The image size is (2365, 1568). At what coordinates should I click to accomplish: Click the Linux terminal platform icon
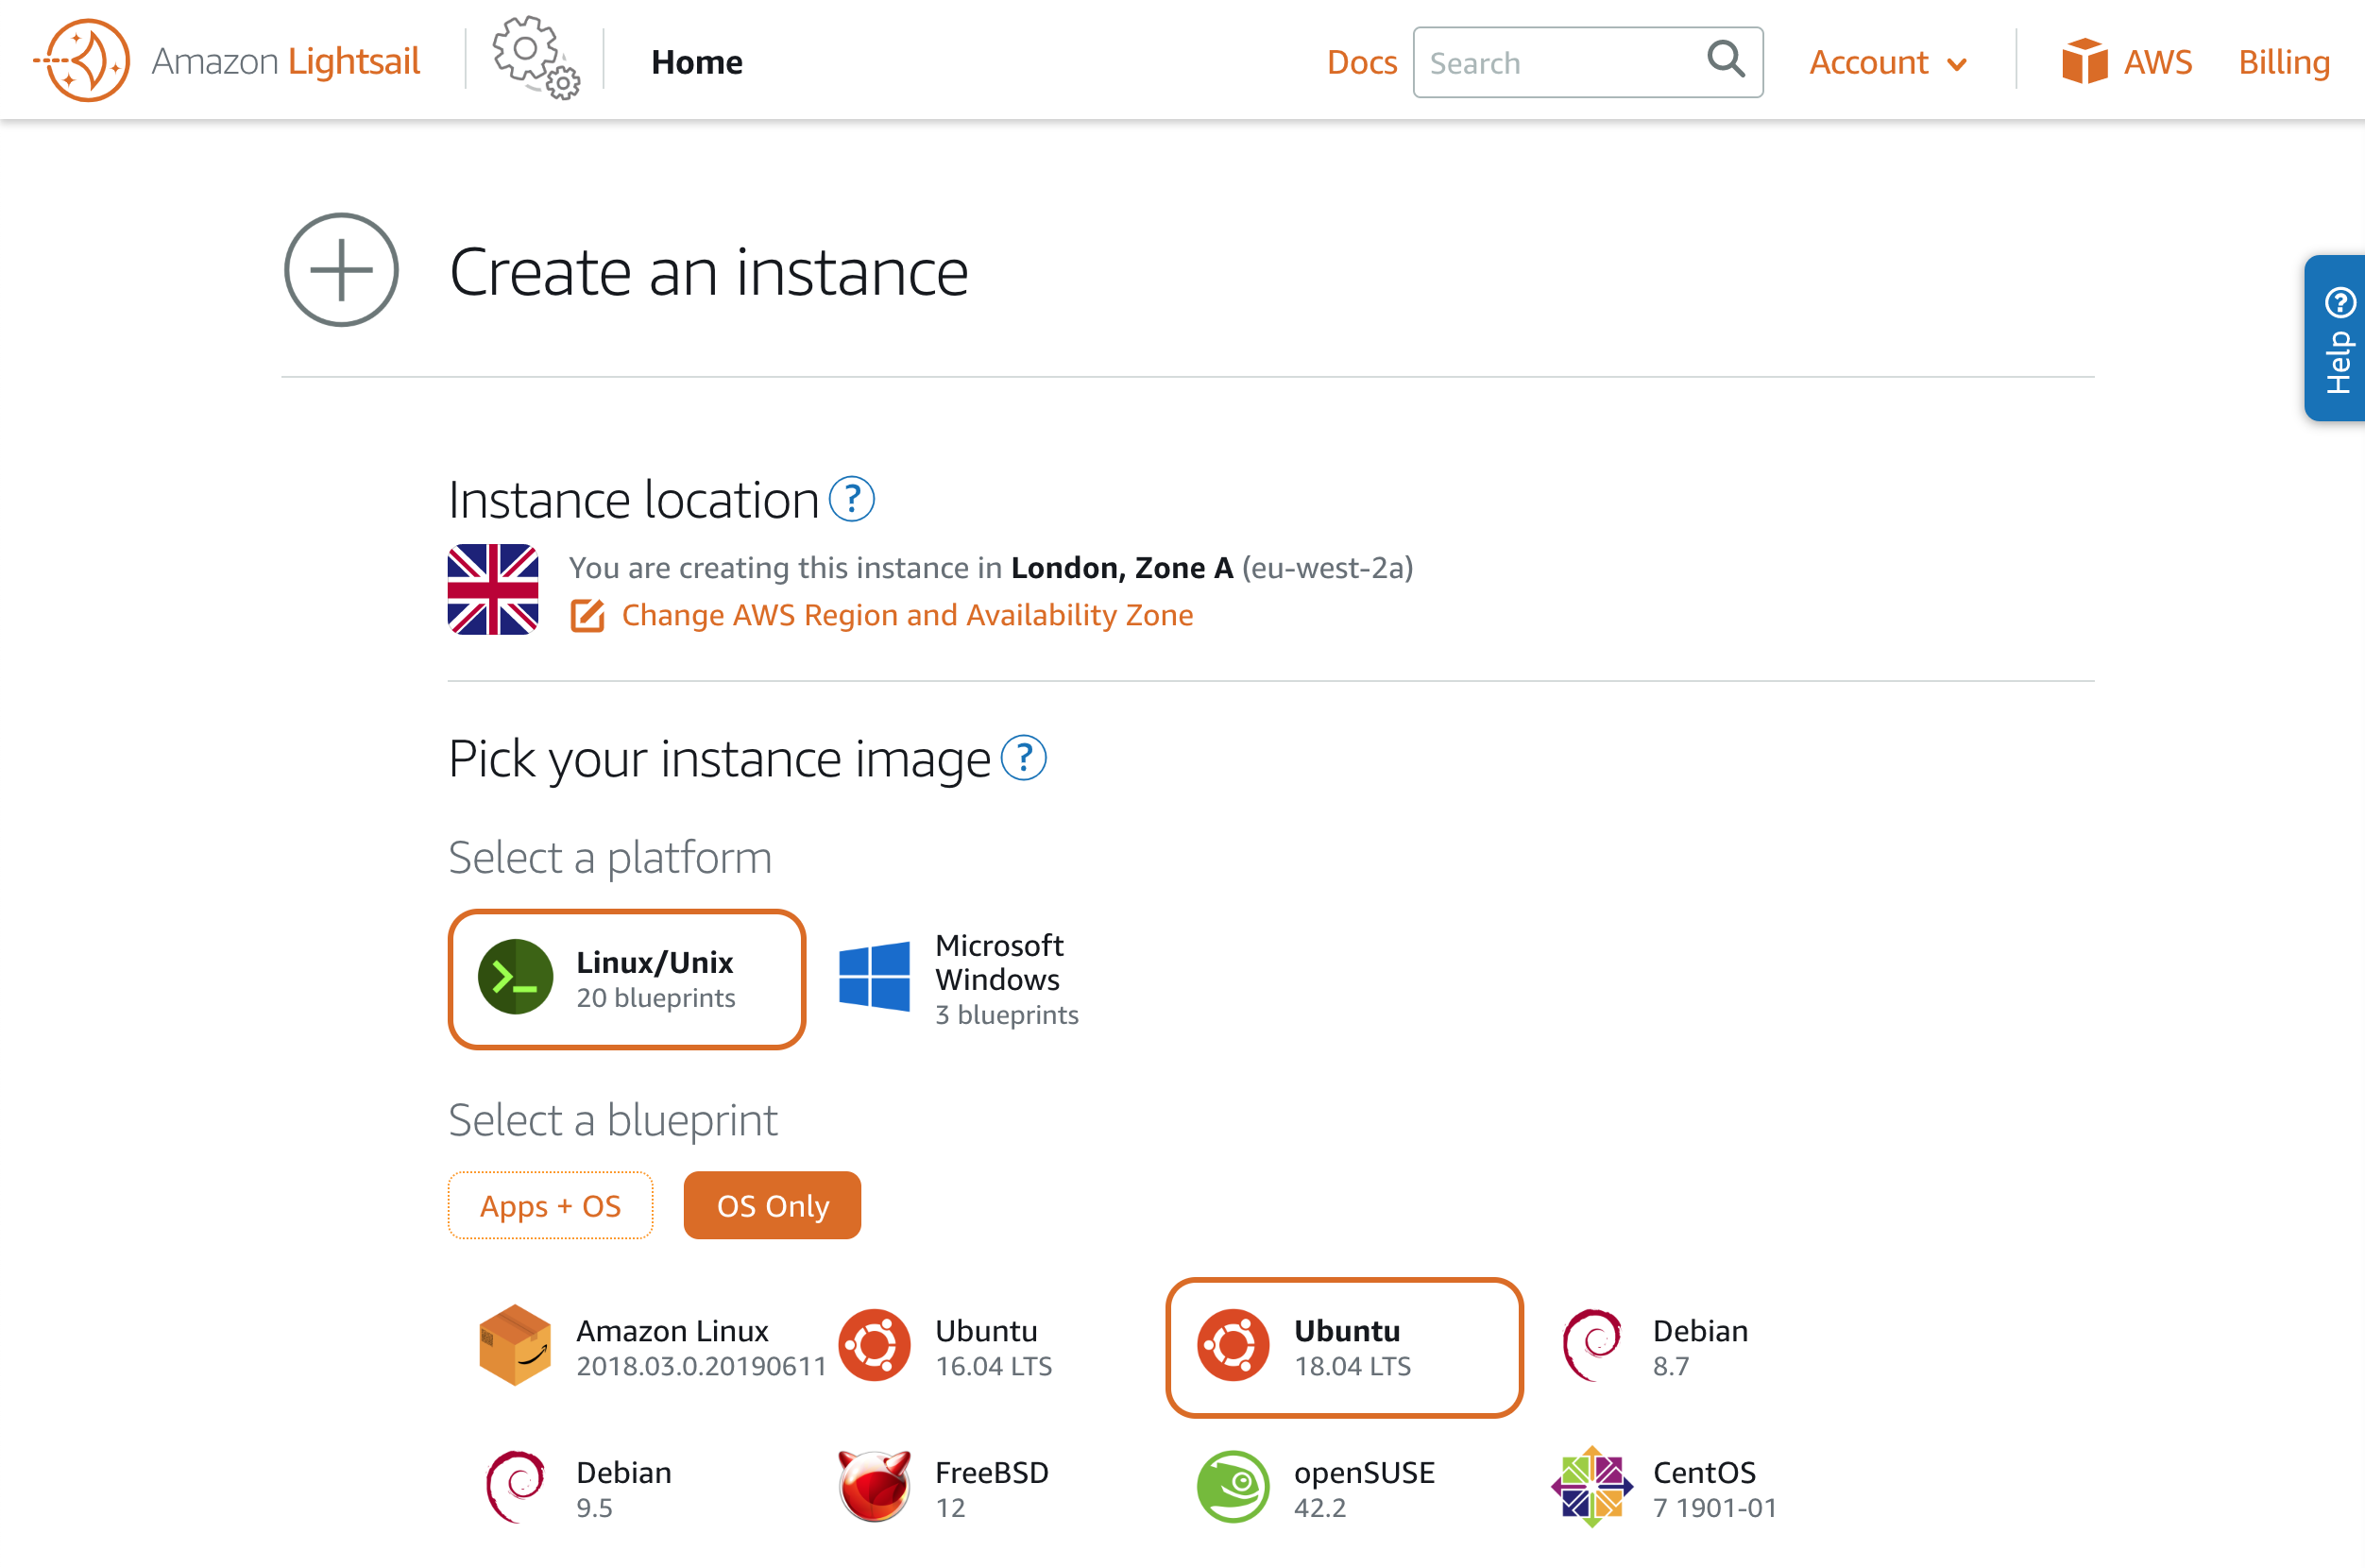coord(515,977)
